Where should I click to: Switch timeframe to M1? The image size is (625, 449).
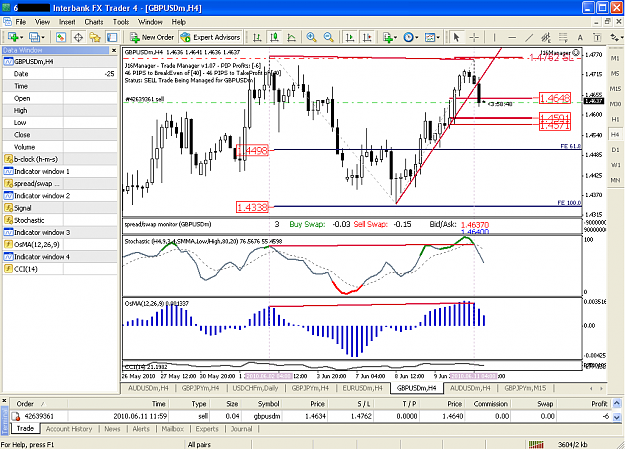pos(615,58)
